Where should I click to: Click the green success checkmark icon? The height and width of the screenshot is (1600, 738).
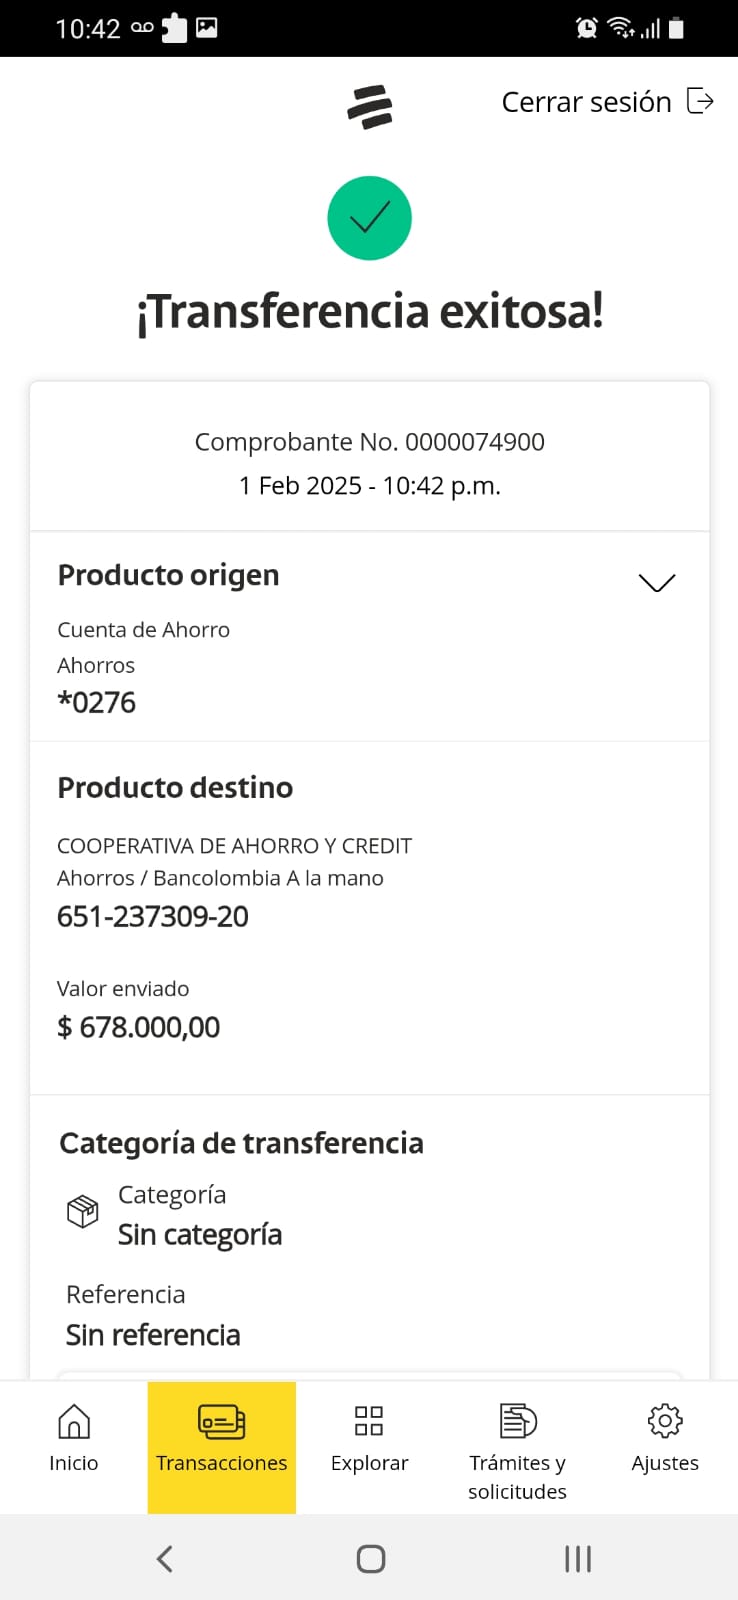pyautogui.click(x=369, y=218)
